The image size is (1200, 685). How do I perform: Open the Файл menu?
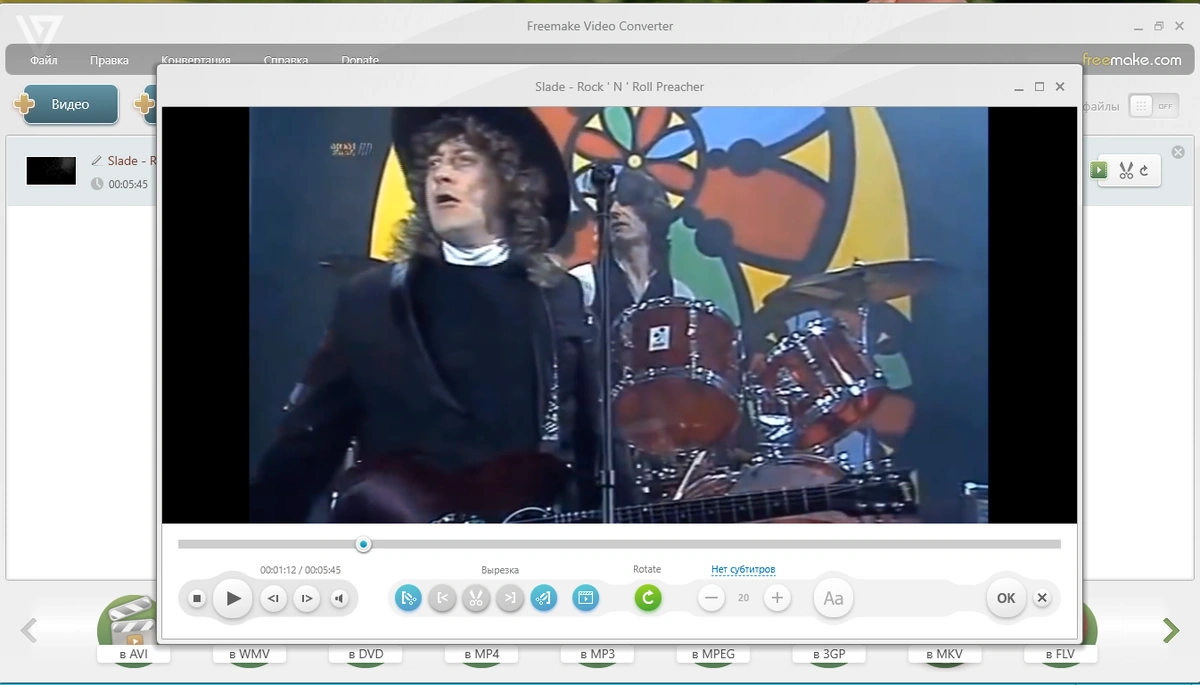(x=43, y=60)
